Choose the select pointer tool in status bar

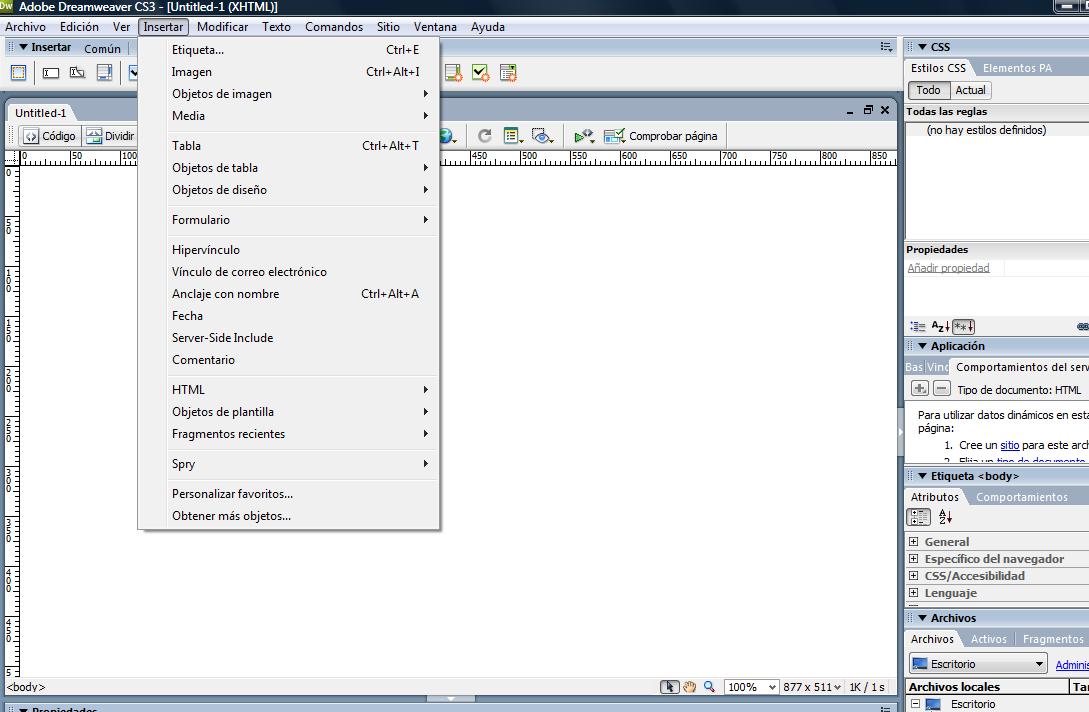coord(670,687)
